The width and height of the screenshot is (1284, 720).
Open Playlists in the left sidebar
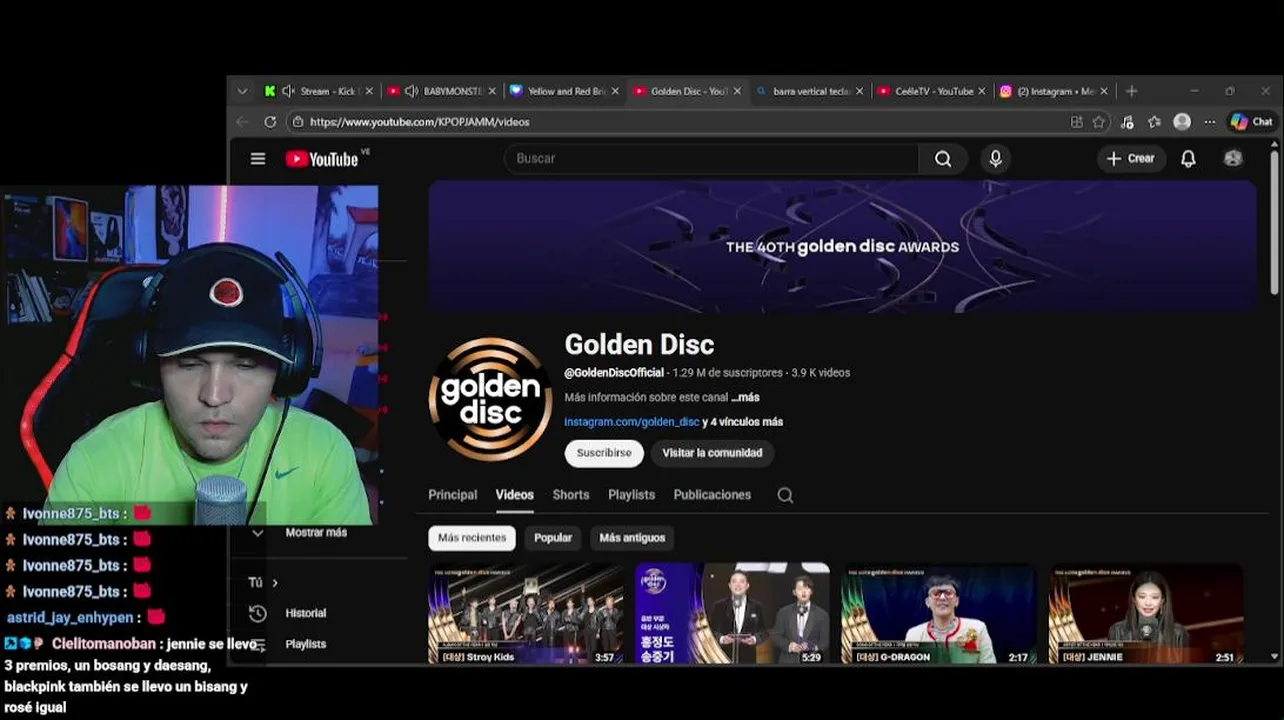tap(305, 644)
